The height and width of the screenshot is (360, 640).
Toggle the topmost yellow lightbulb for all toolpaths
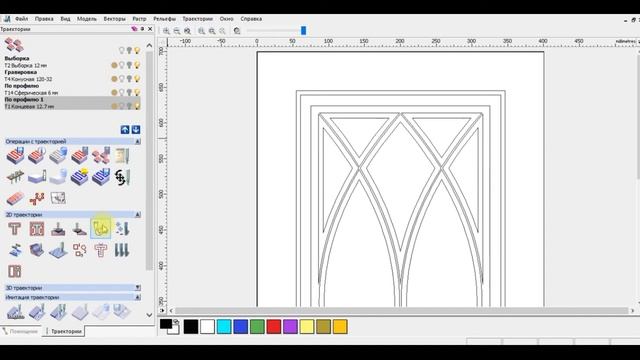tap(137, 51)
